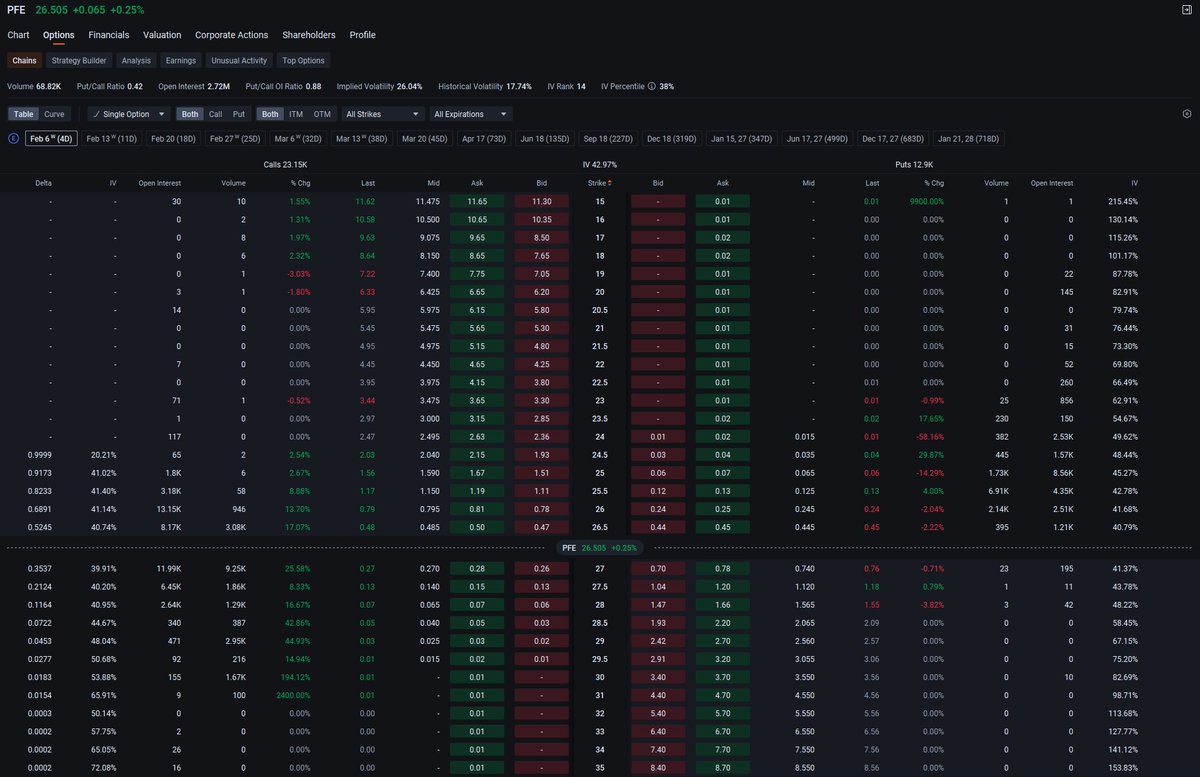Image resolution: width=1200 pixels, height=777 pixels.
Task: Click the PFE ticker symbol at top left
Action: (16, 10)
